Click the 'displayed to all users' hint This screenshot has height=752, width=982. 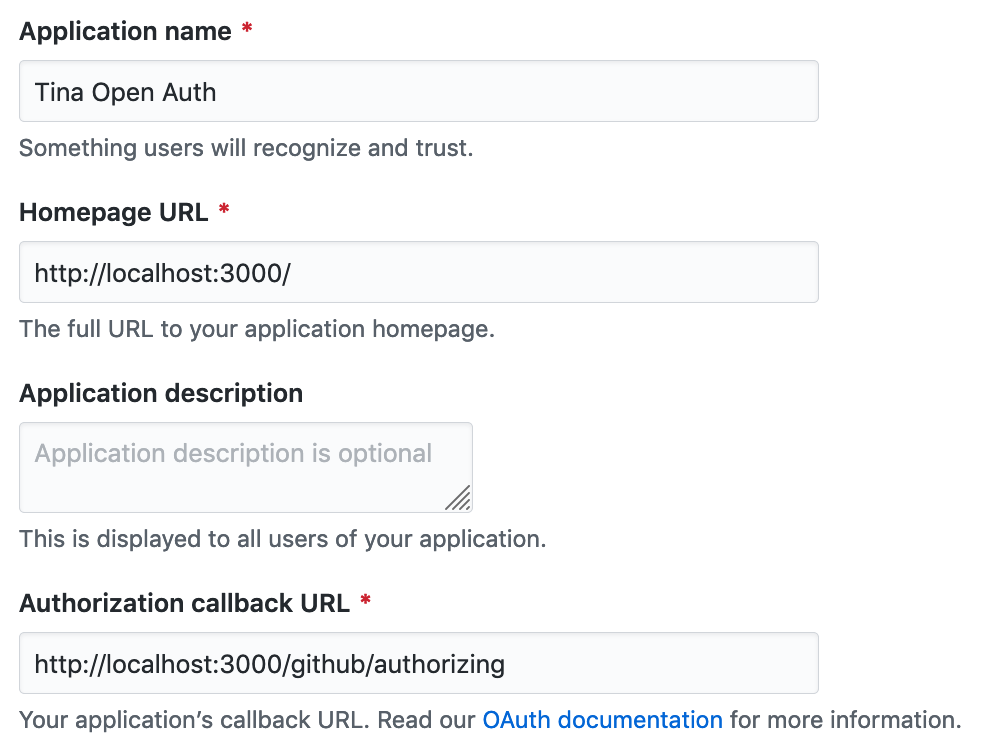(x=282, y=539)
